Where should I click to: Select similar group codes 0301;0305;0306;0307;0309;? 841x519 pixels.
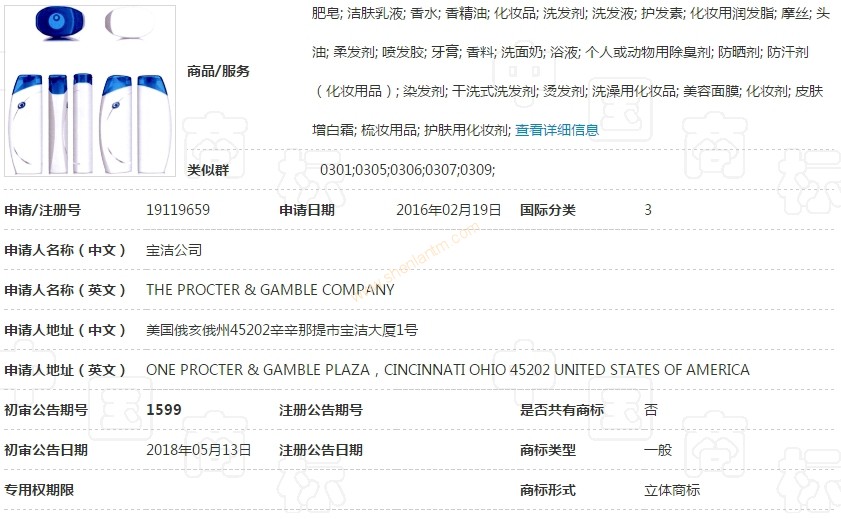pyautogui.click(x=408, y=170)
